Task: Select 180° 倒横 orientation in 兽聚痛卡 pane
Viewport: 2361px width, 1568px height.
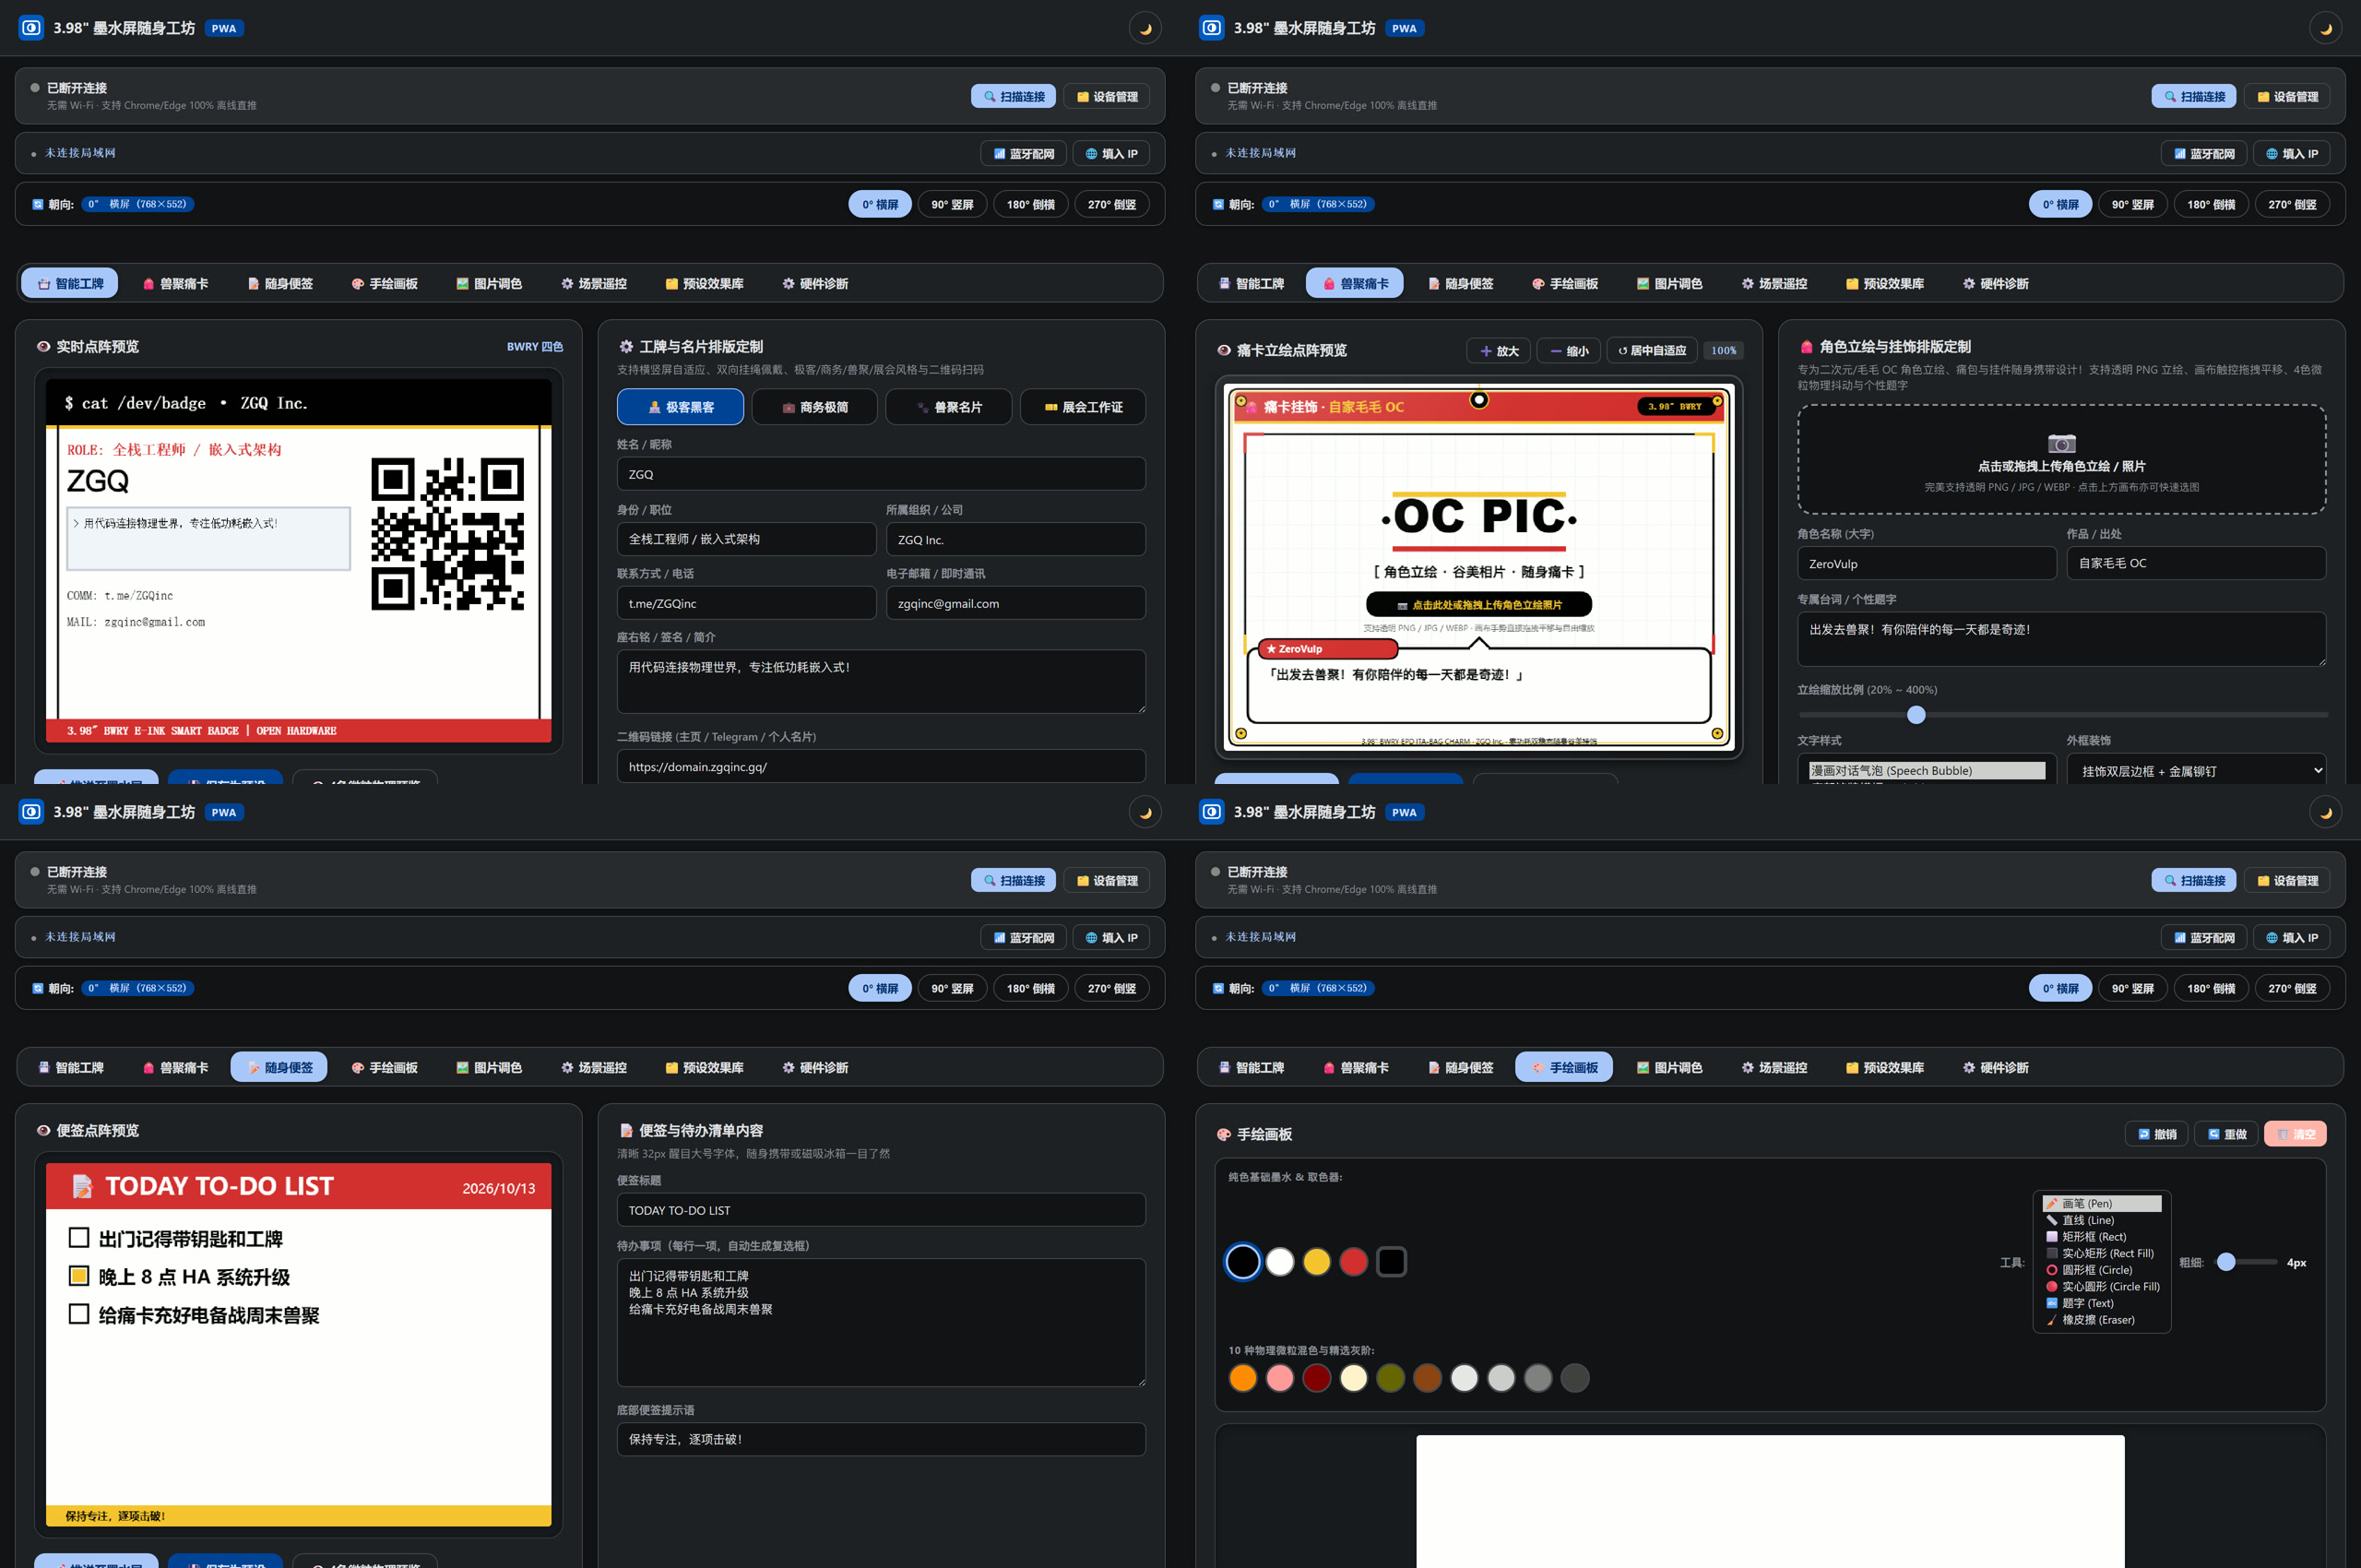Action: [x=2210, y=204]
